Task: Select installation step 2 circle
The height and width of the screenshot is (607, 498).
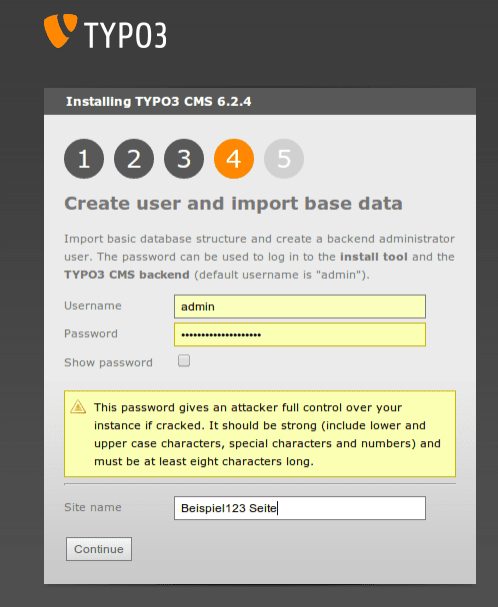Action: click(134, 159)
